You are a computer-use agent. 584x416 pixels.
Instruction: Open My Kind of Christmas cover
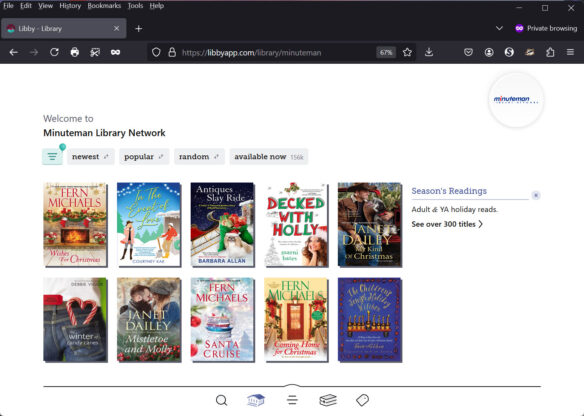[x=370, y=225]
